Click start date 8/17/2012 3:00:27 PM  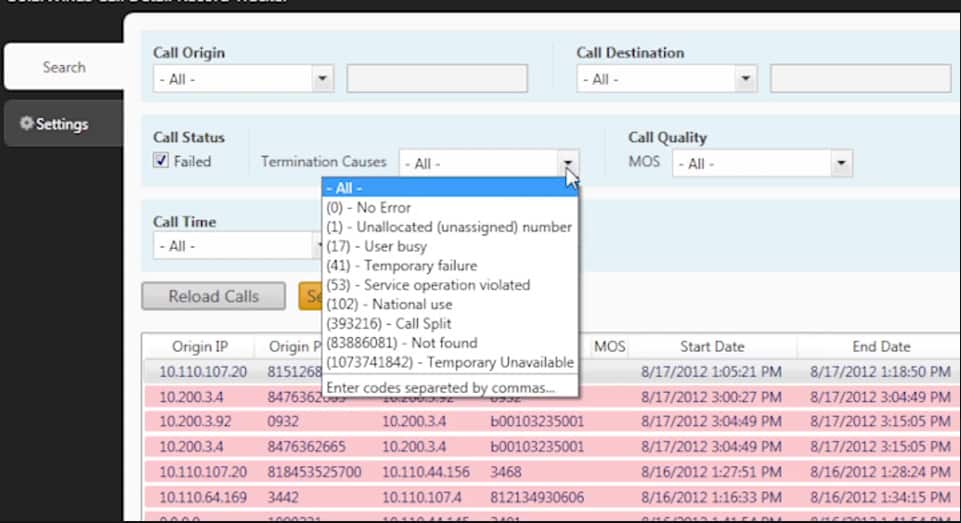point(711,397)
